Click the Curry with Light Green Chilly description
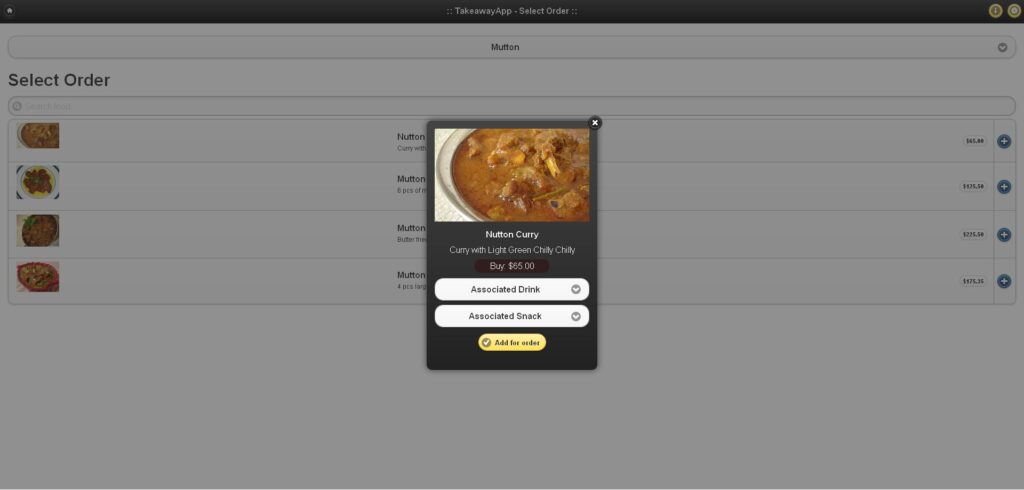 point(511,250)
